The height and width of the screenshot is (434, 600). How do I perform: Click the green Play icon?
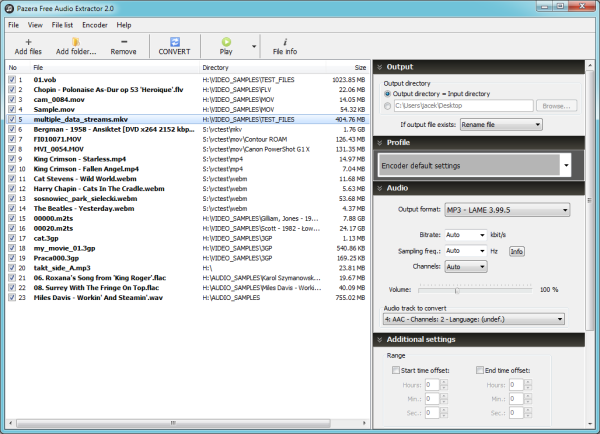(x=226, y=42)
